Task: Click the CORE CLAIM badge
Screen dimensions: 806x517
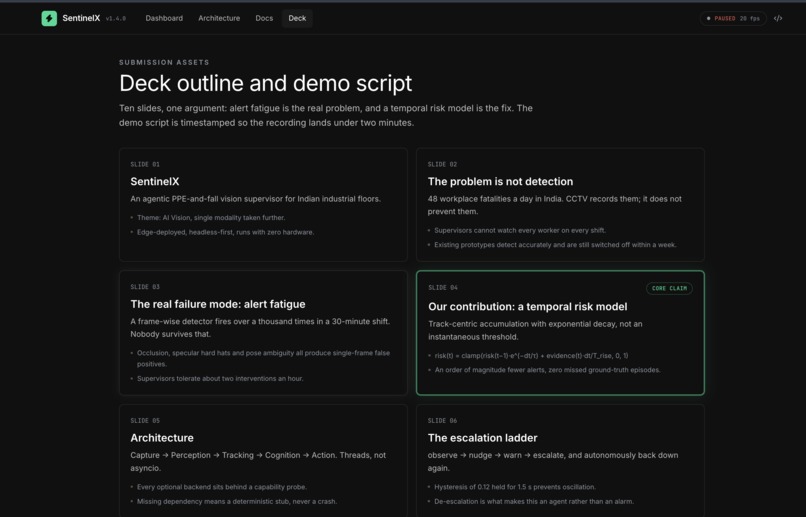Action: 669,288
